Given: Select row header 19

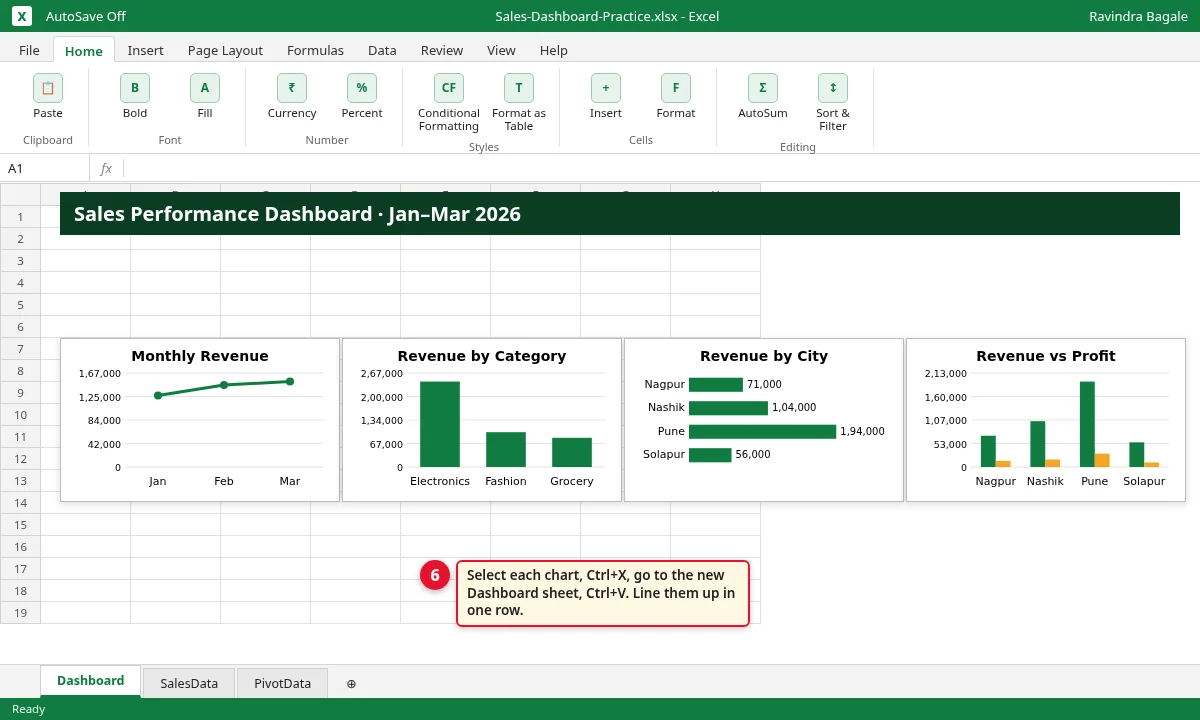Looking at the screenshot, I should point(20,613).
